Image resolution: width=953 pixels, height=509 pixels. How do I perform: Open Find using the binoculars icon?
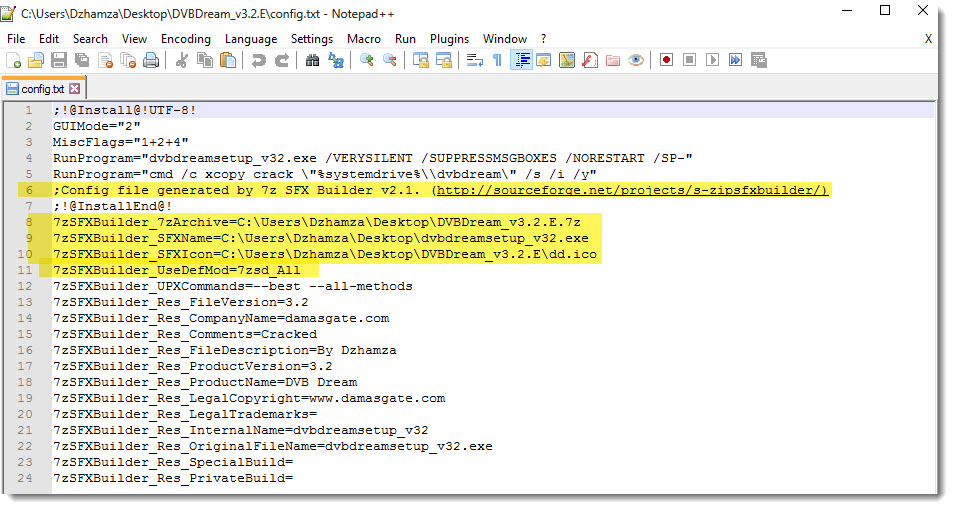pyautogui.click(x=312, y=60)
